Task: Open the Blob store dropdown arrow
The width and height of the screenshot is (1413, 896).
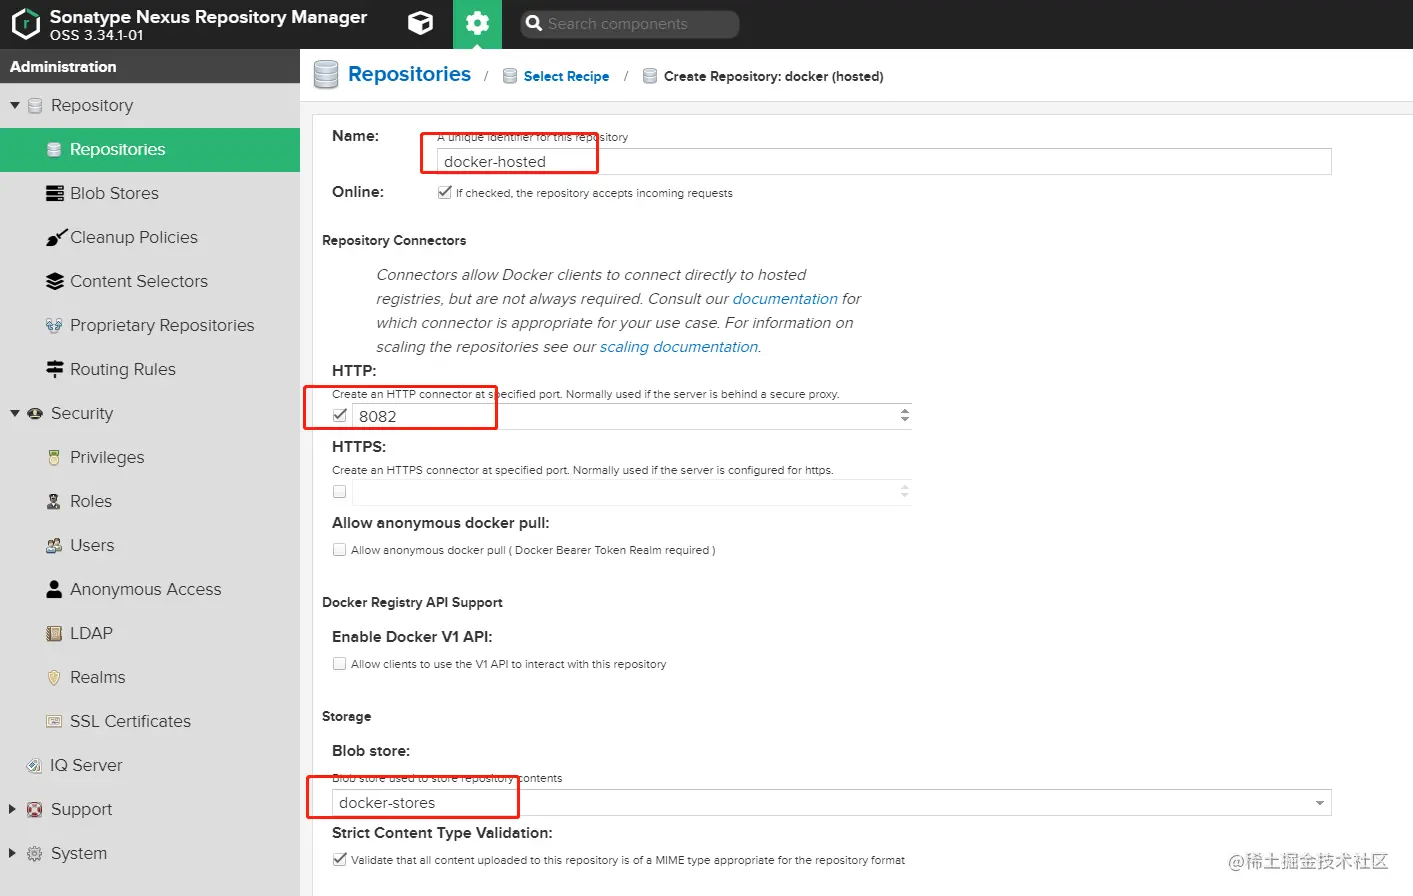Action: click(x=1320, y=803)
